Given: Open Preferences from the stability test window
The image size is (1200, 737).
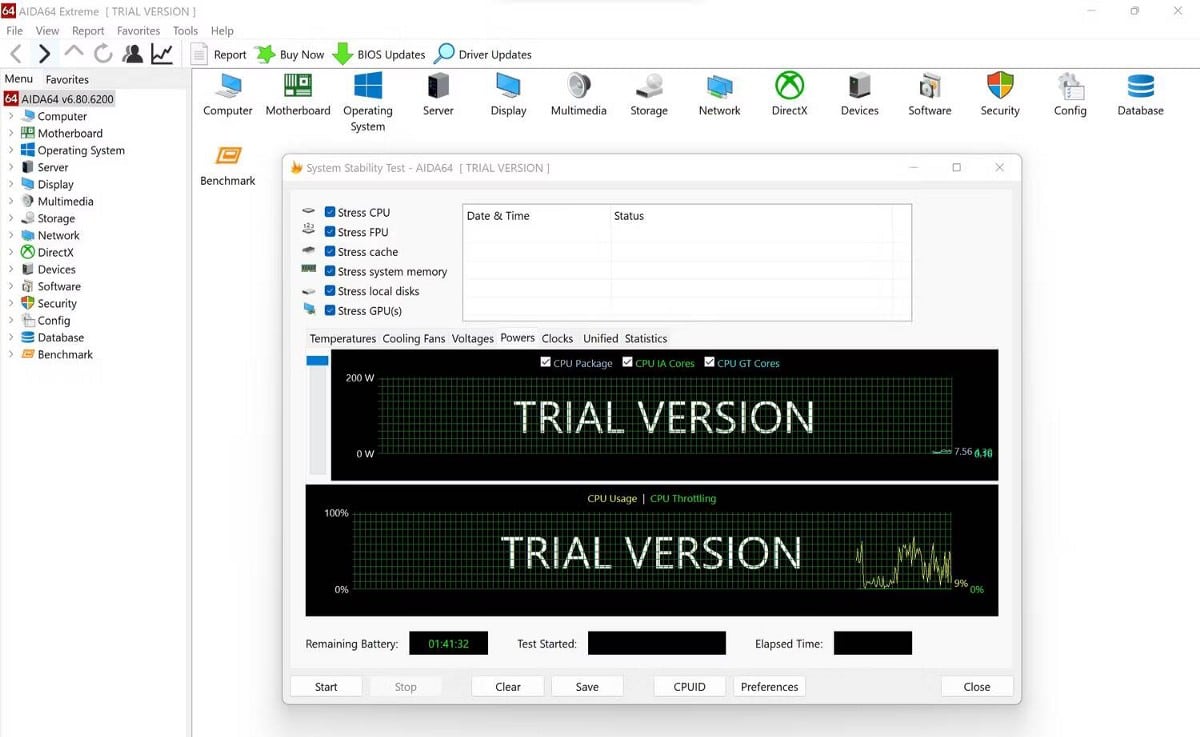Looking at the screenshot, I should (x=769, y=686).
